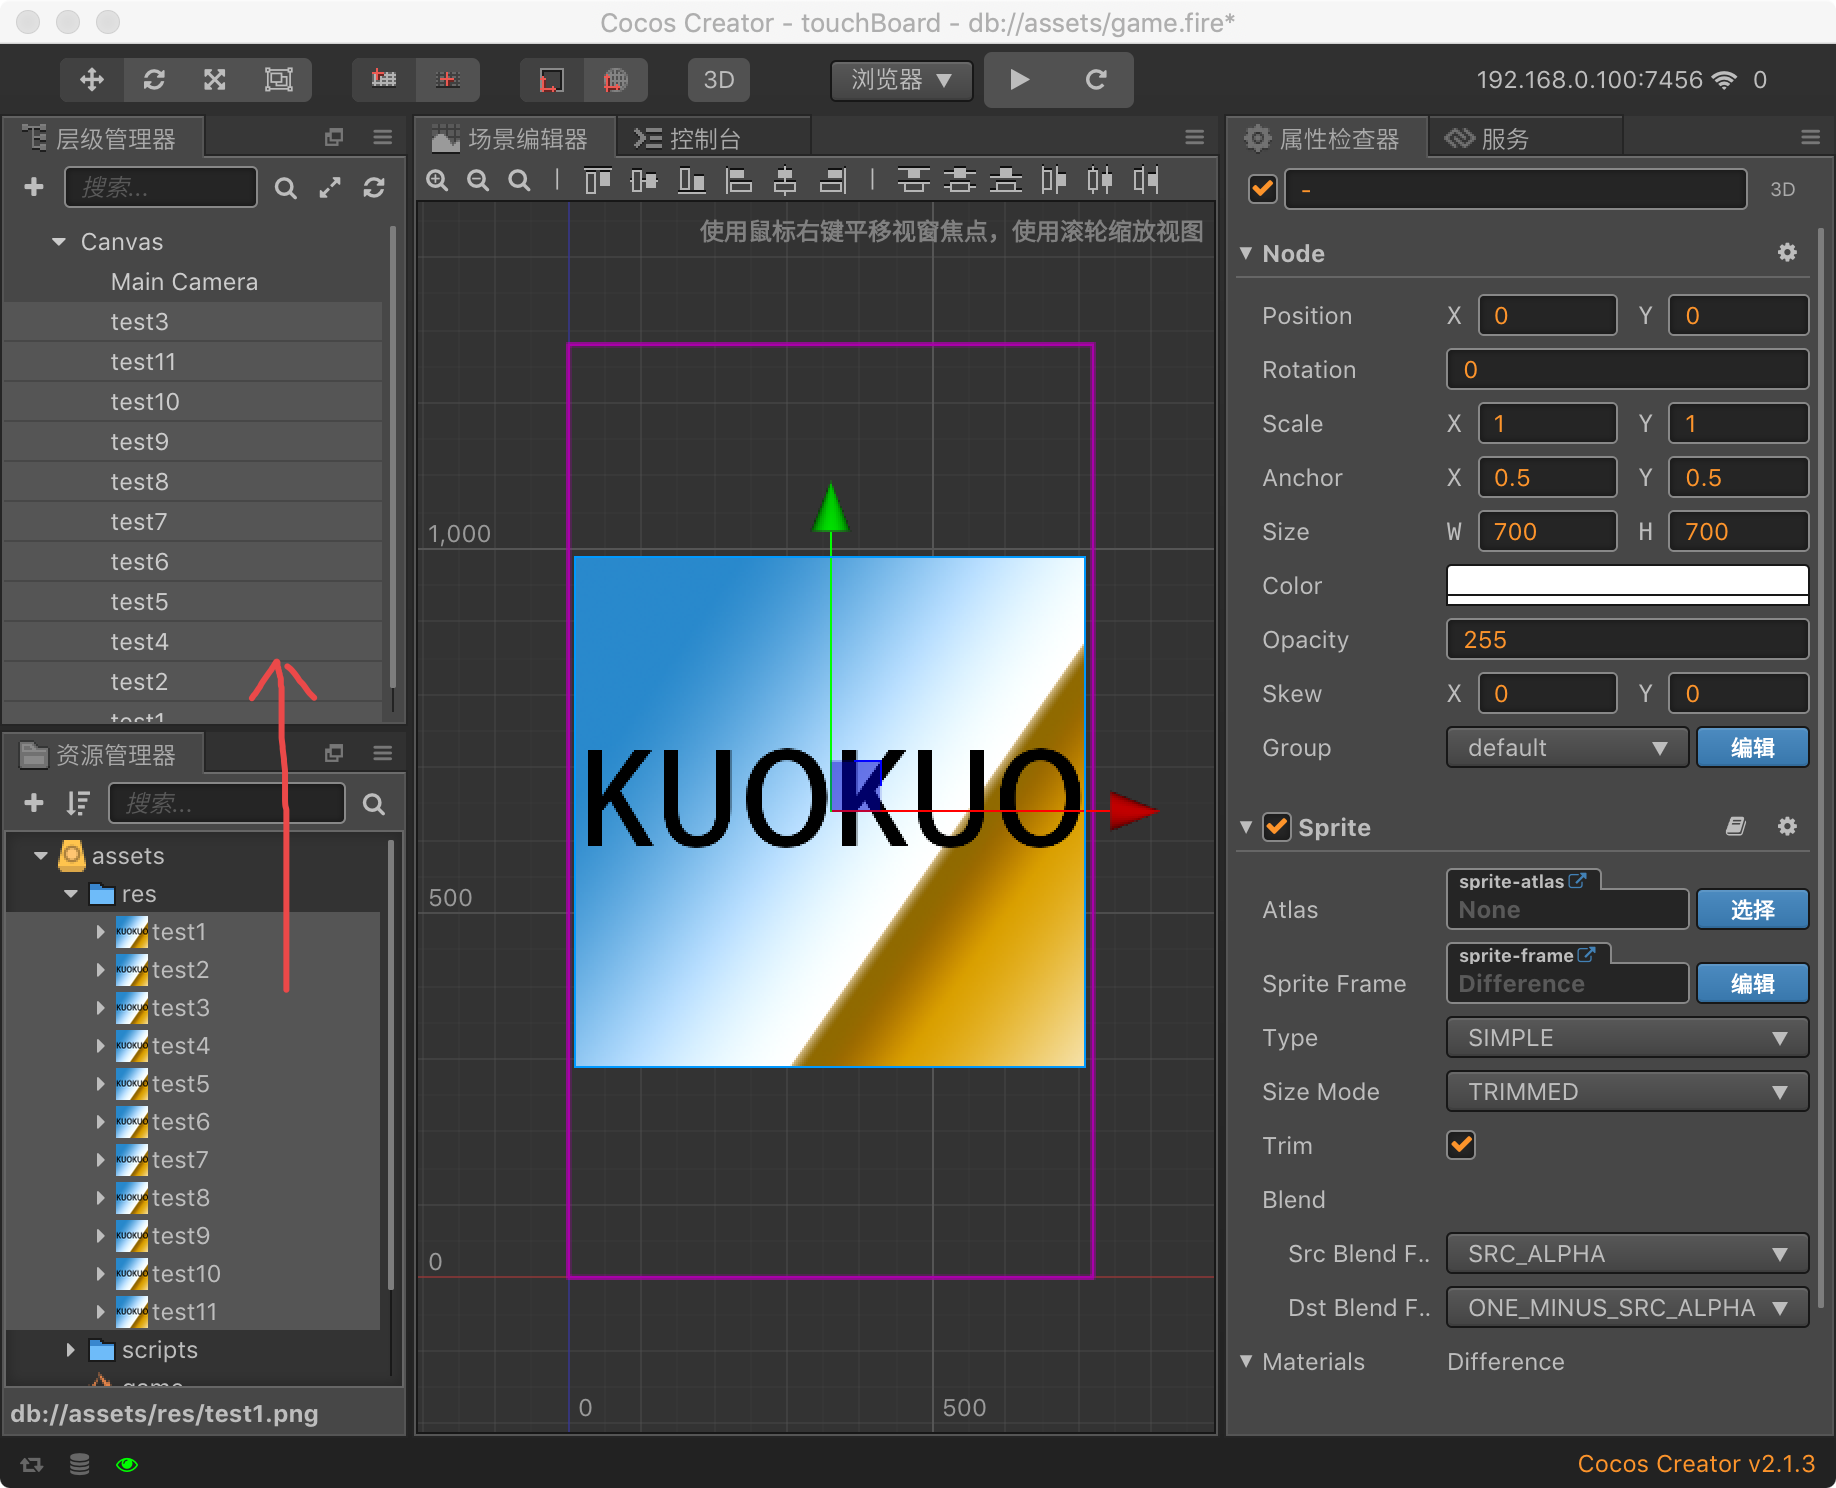Open the Node component gear settings

[1787, 253]
